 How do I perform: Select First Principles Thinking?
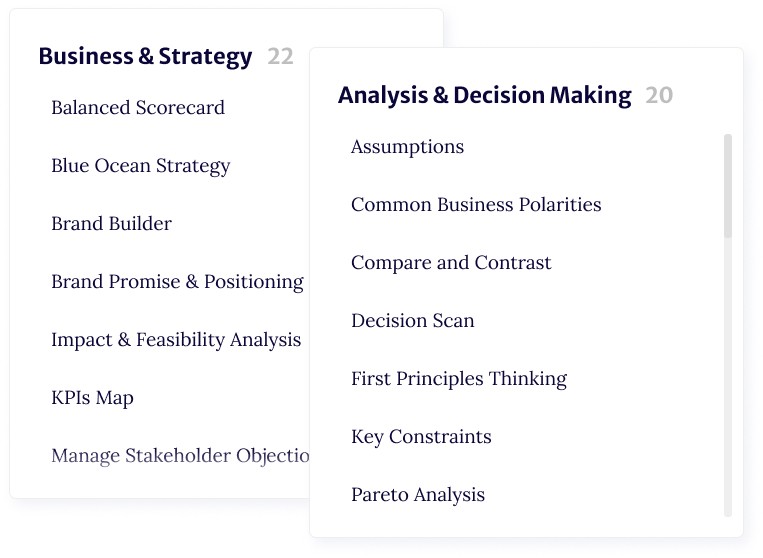tap(459, 379)
